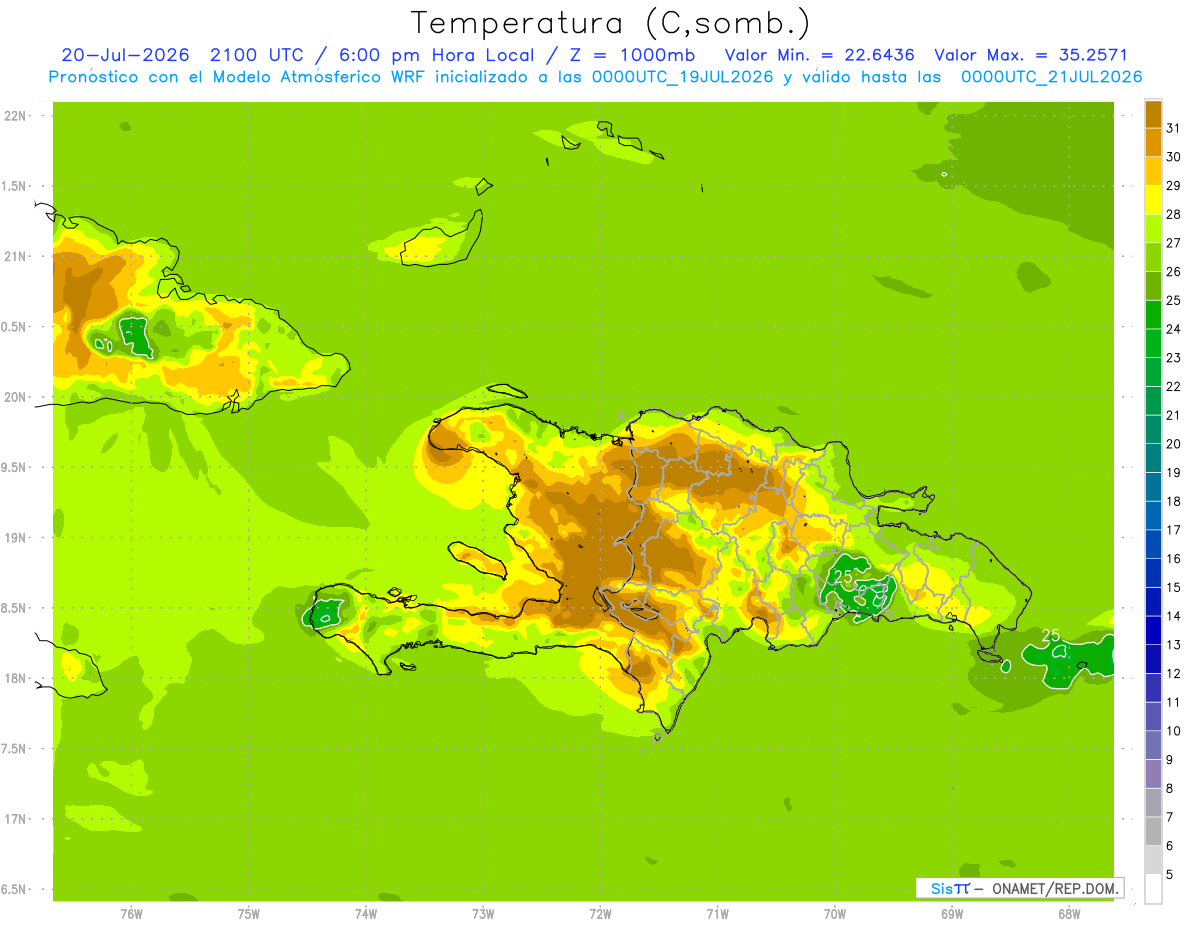Click the "21N" latitude label
The image size is (1200, 927).
[16, 256]
